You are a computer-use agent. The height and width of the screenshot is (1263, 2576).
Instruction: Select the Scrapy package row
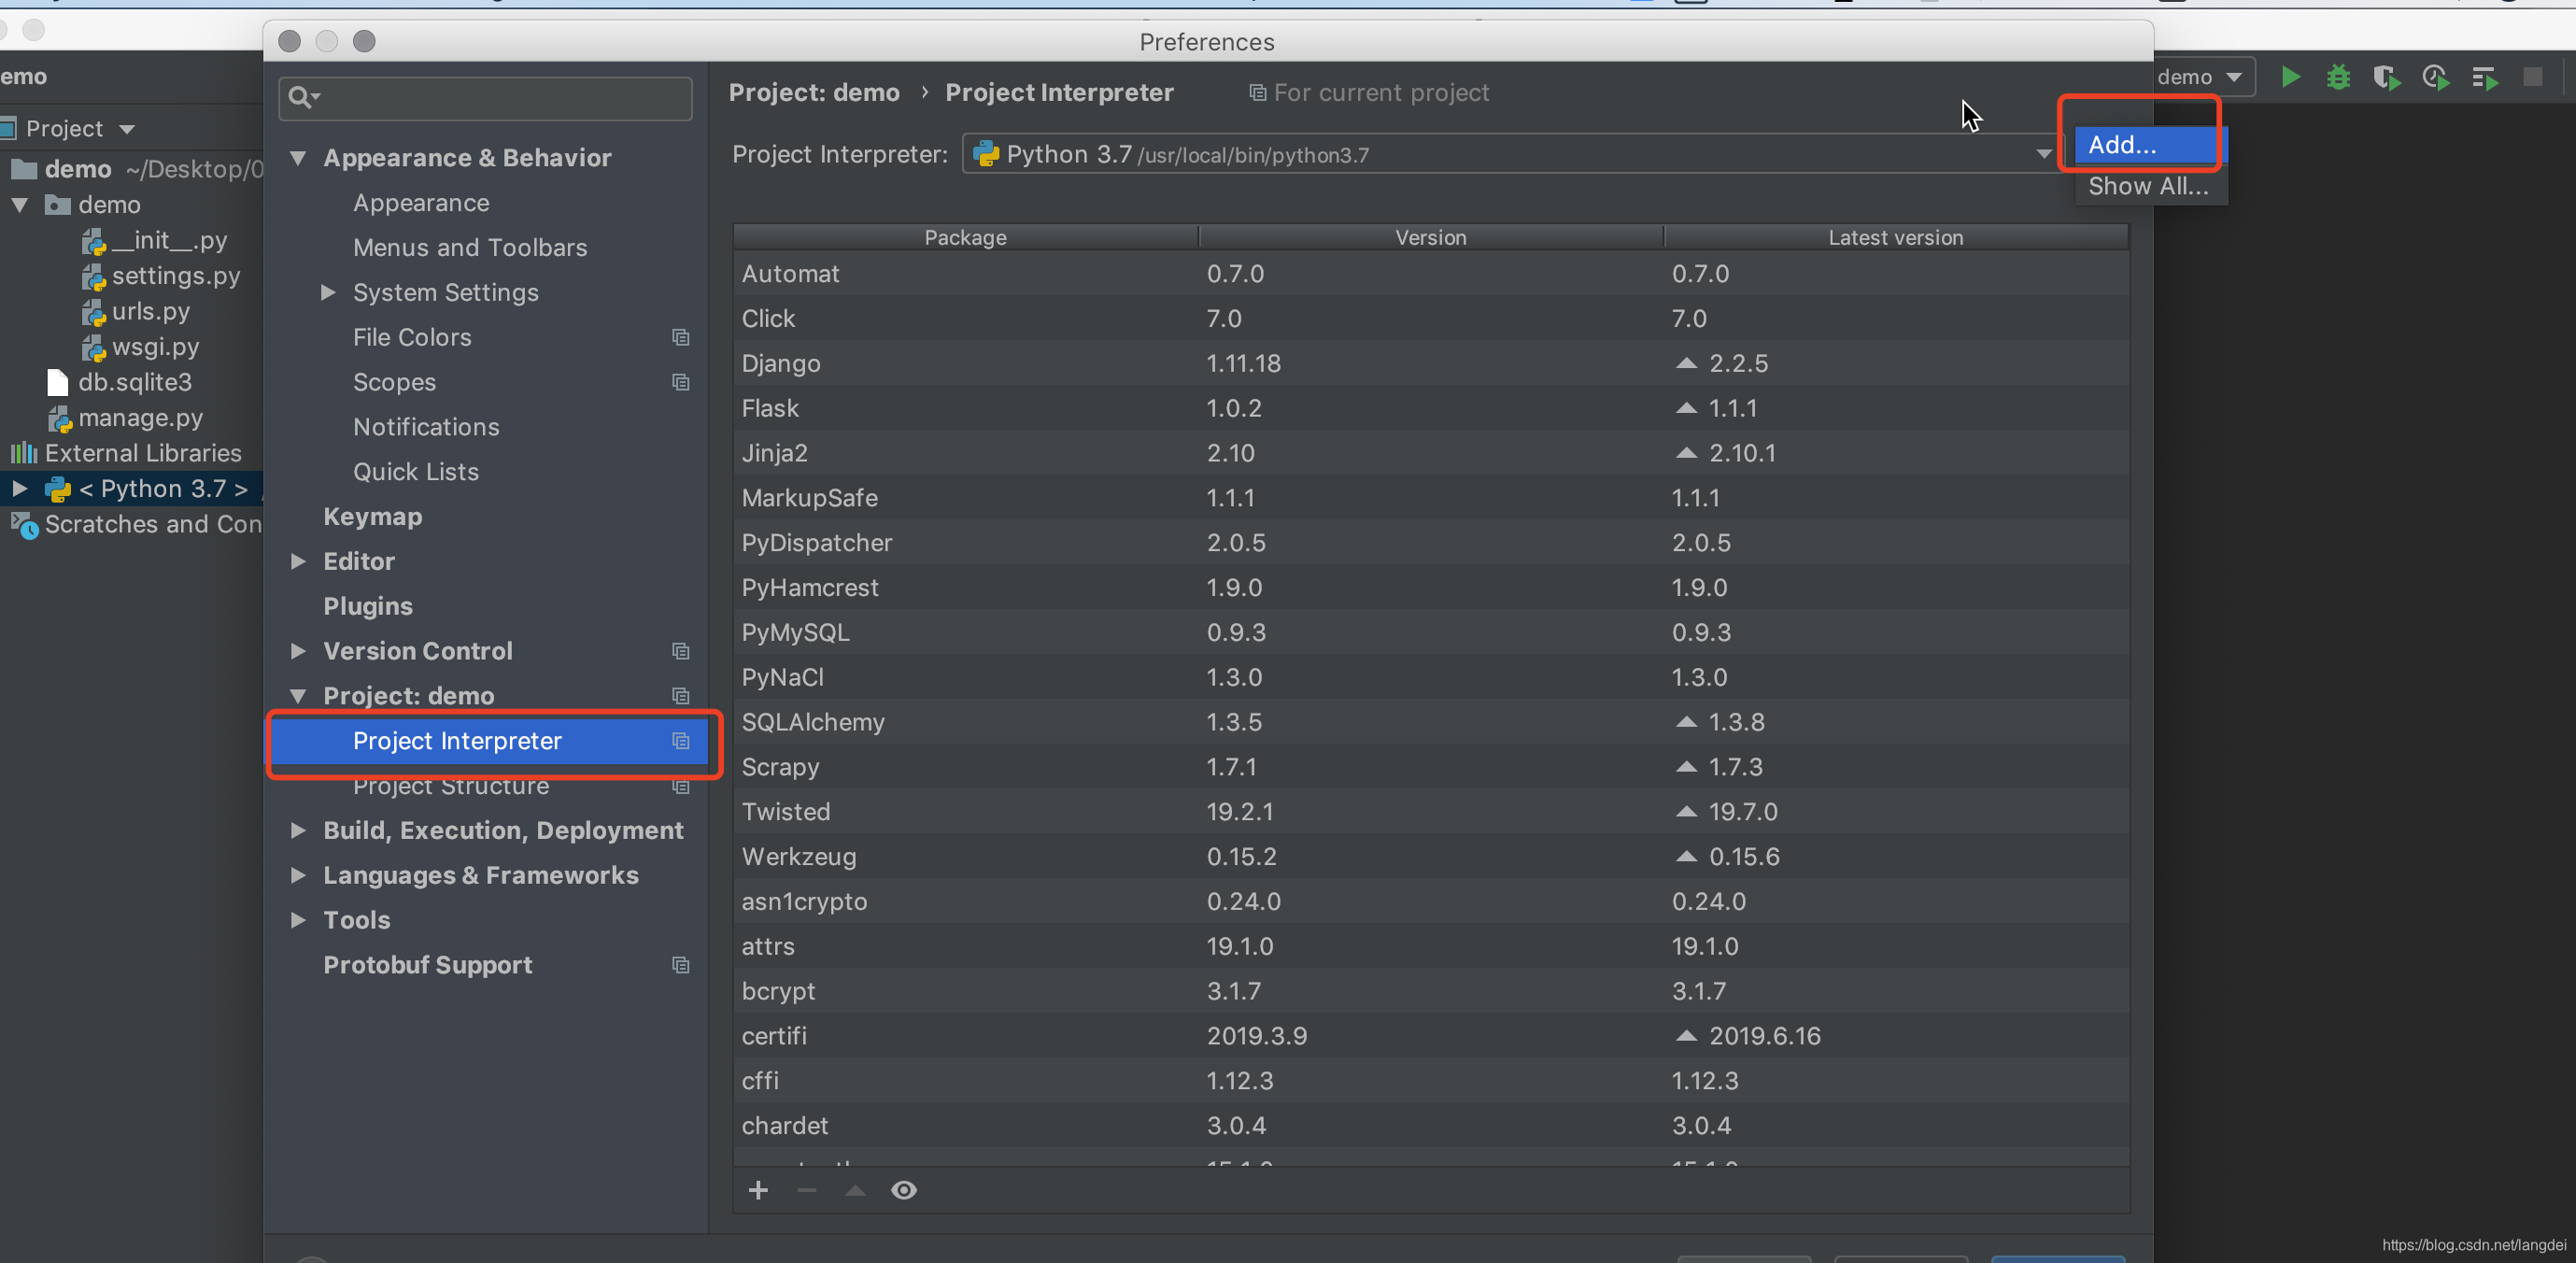click(x=1431, y=767)
